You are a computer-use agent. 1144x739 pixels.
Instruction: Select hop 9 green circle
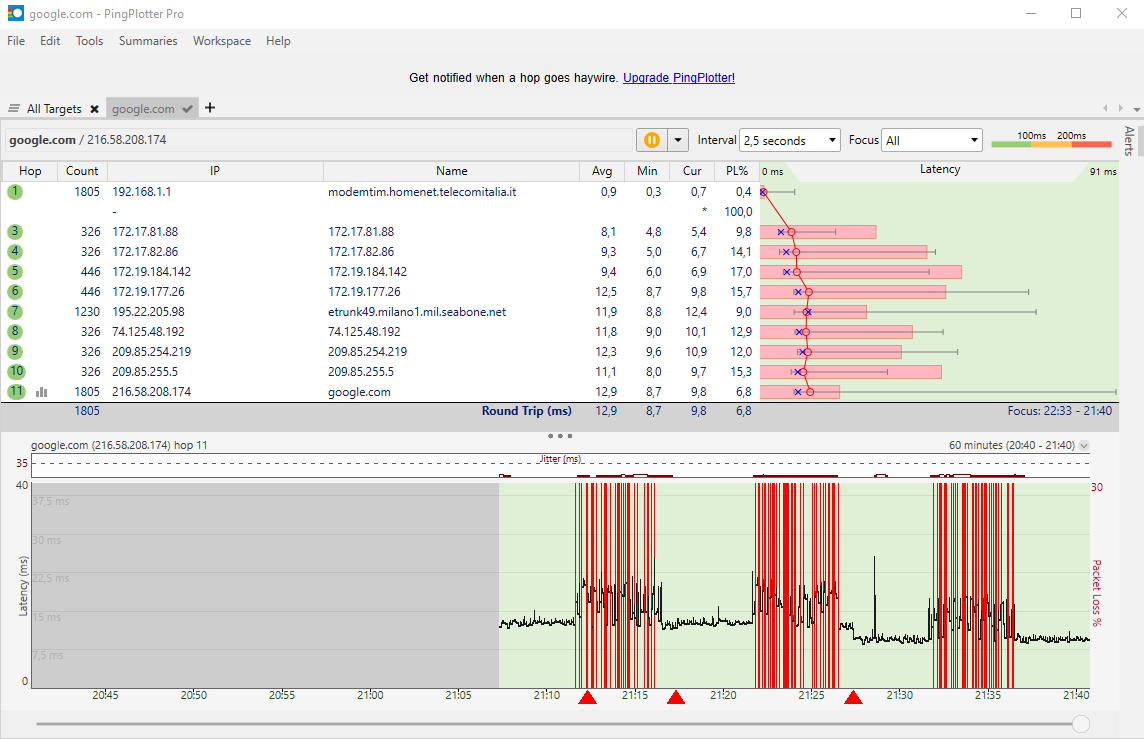15,352
